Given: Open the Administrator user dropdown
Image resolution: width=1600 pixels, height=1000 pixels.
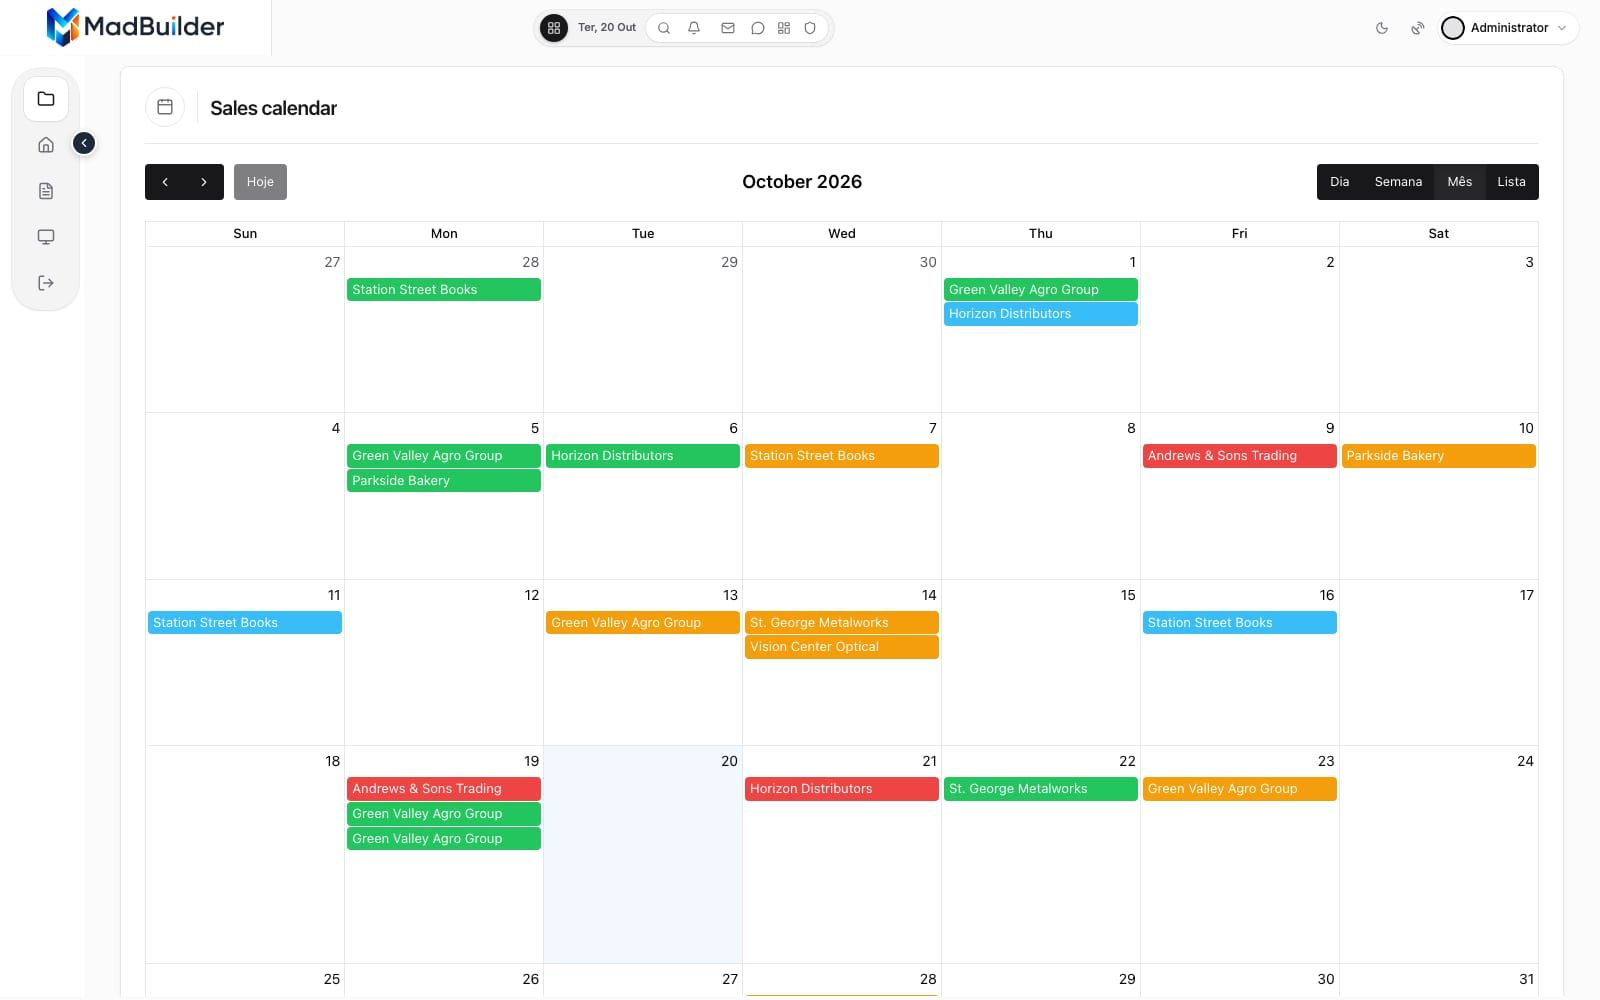Looking at the screenshot, I should 1508,28.
